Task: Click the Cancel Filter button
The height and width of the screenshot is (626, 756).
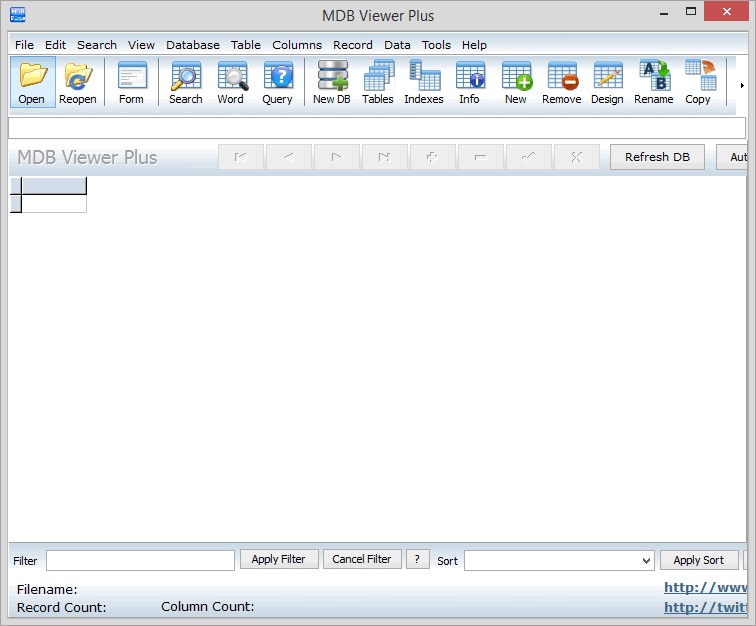Action: [x=362, y=559]
